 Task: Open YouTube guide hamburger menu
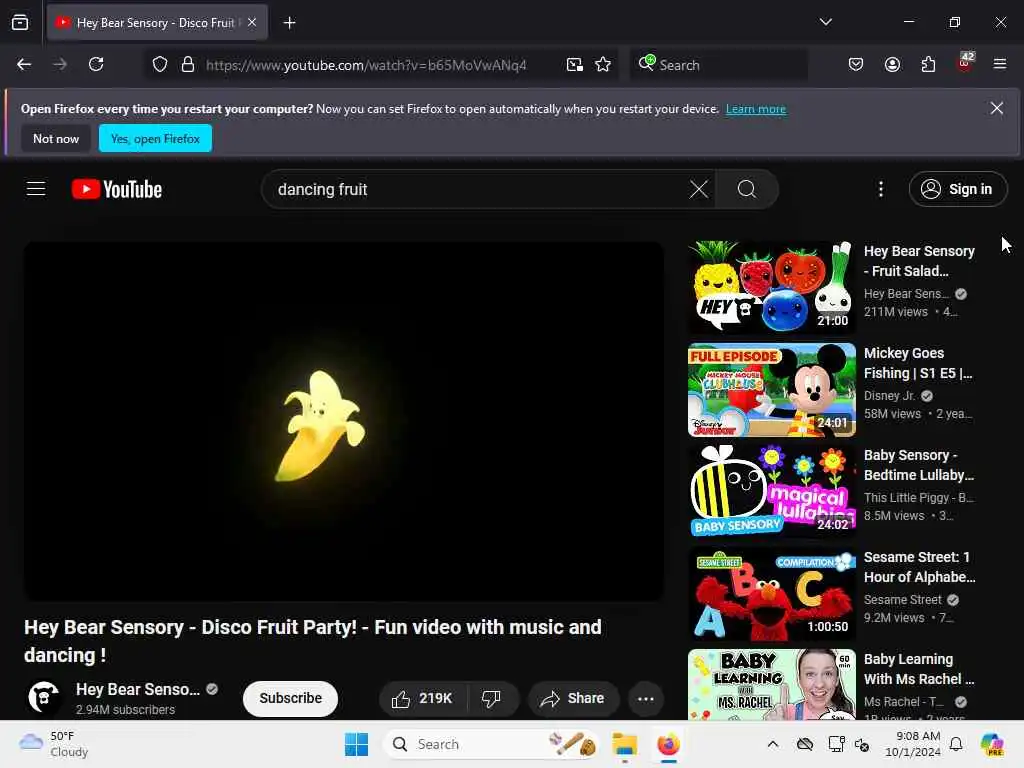[x=36, y=189]
